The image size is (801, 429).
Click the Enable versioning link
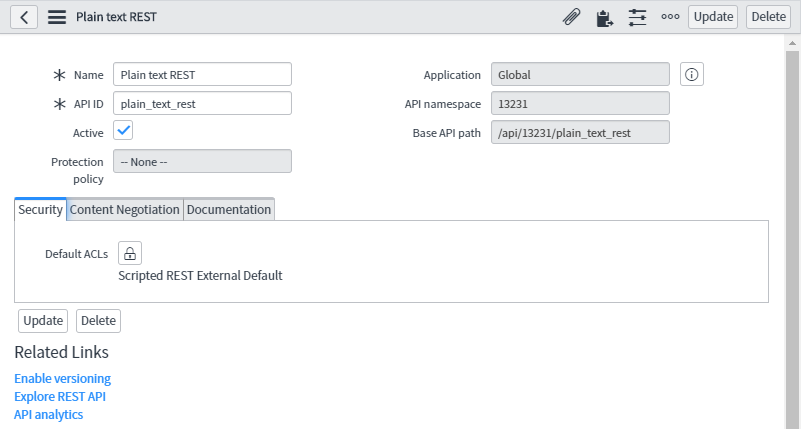click(x=62, y=378)
